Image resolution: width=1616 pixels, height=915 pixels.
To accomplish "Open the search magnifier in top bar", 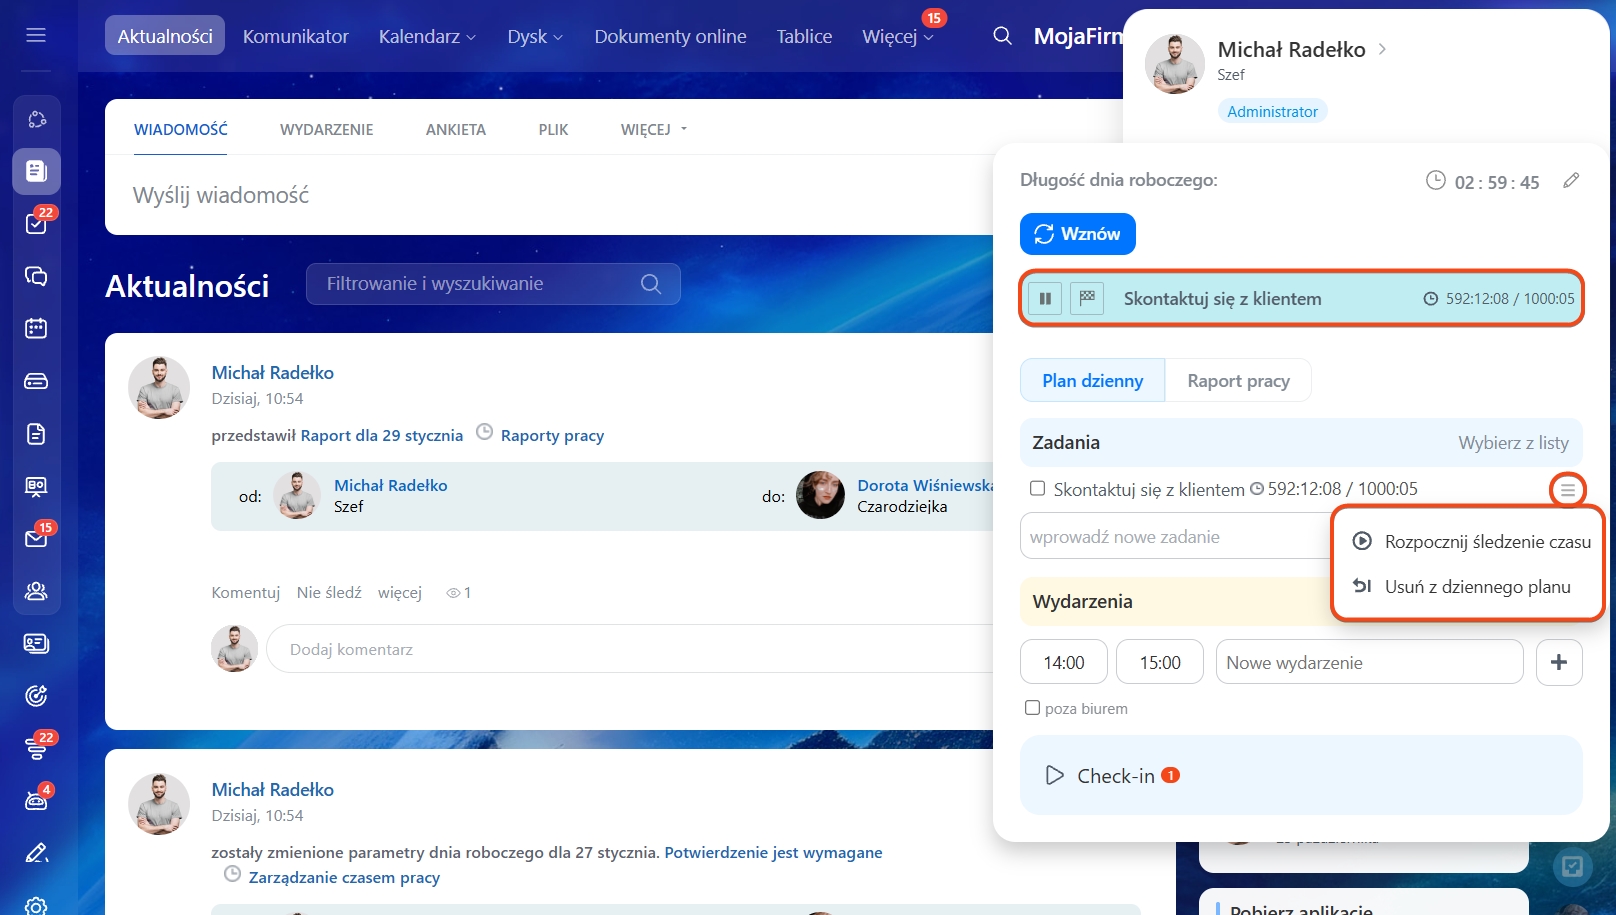I will (1002, 36).
